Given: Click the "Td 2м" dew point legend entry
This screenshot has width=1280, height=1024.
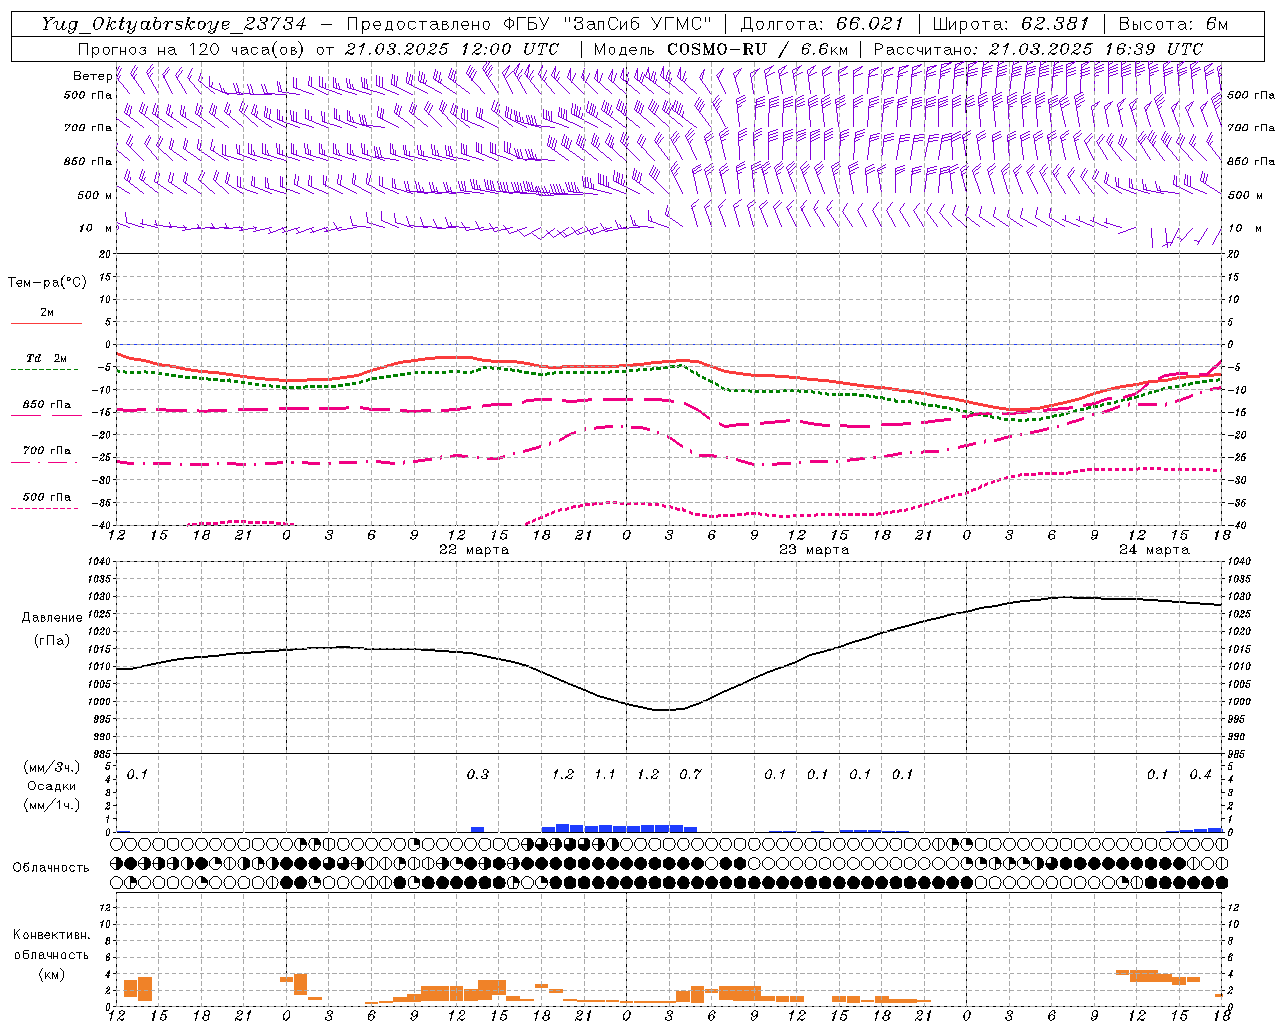Looking at the screenshot, I should point(47,358).
